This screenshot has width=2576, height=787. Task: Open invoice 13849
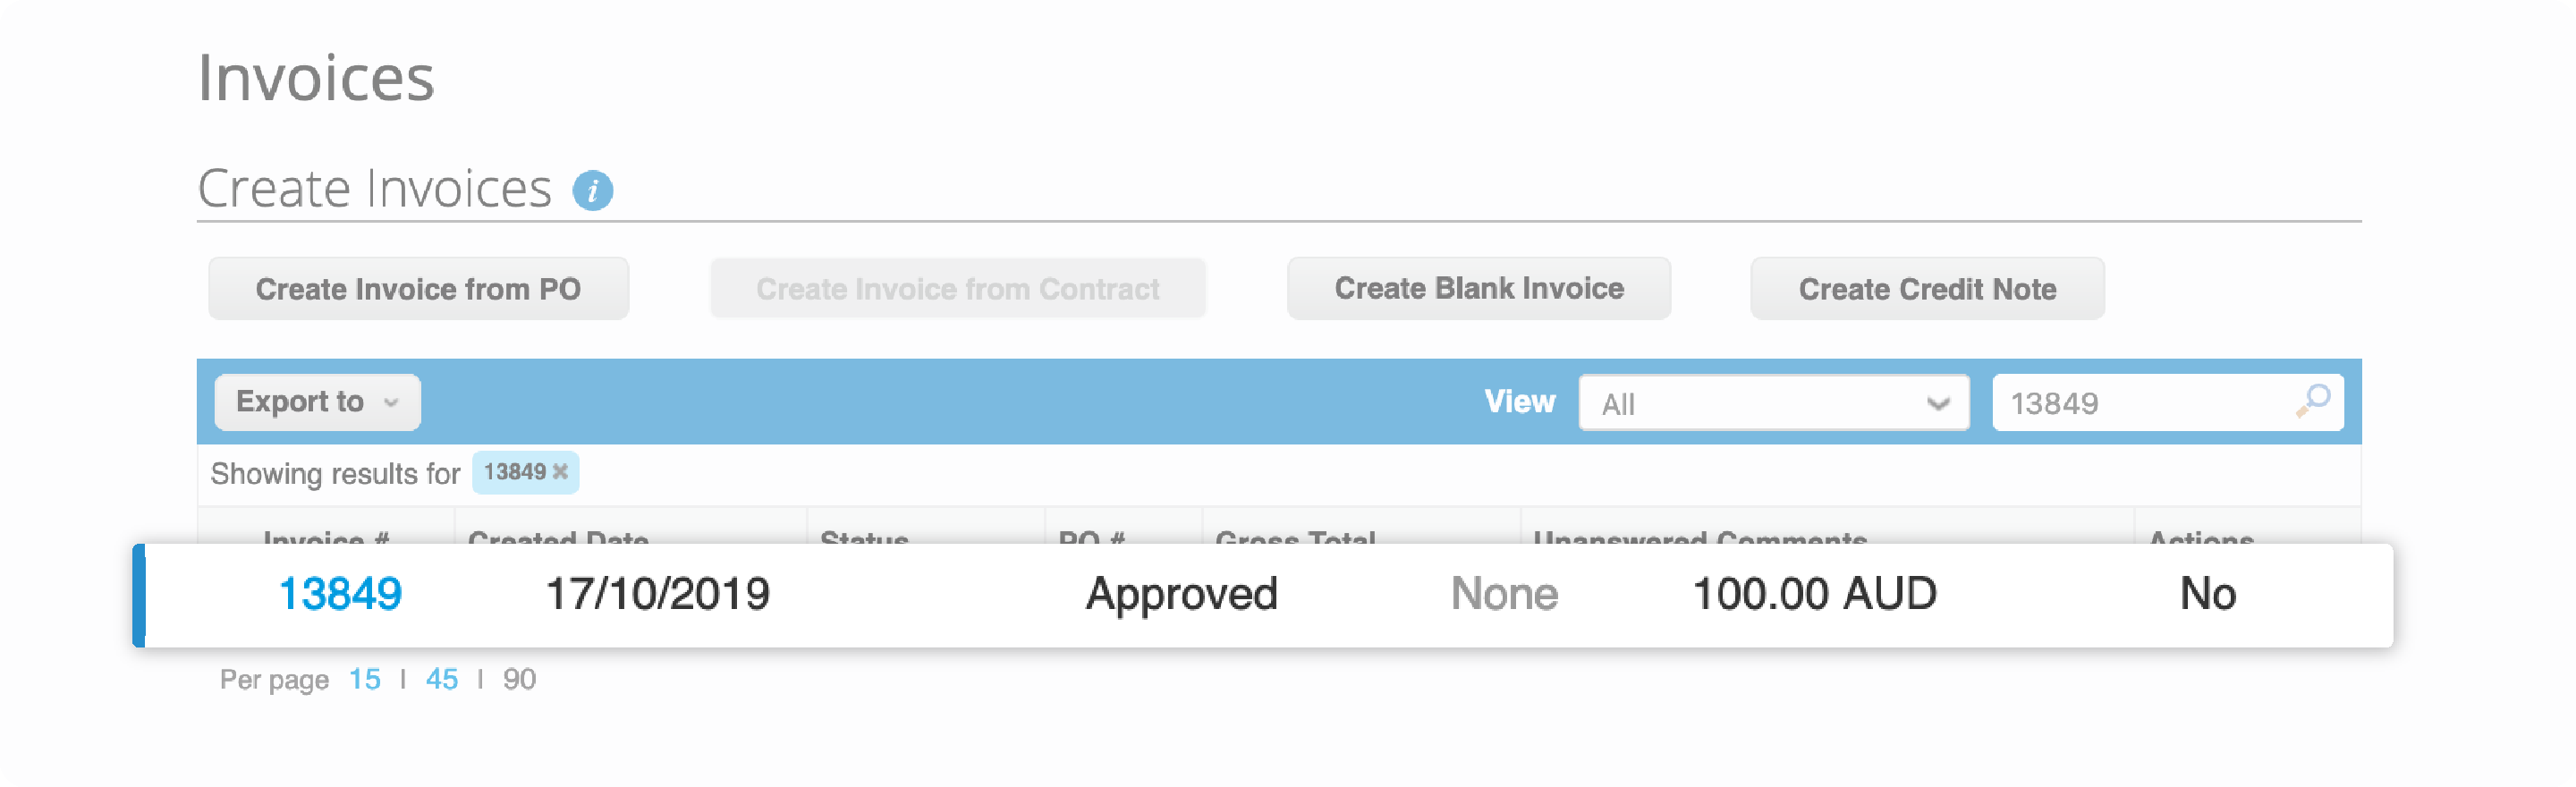(x=340, y=592)
